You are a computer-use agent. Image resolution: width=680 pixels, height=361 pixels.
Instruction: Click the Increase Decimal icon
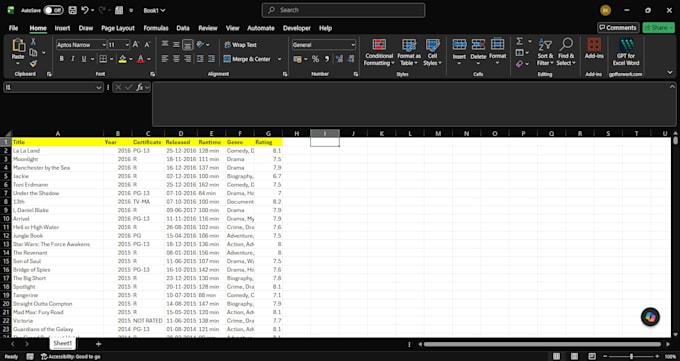pos(339,59)
